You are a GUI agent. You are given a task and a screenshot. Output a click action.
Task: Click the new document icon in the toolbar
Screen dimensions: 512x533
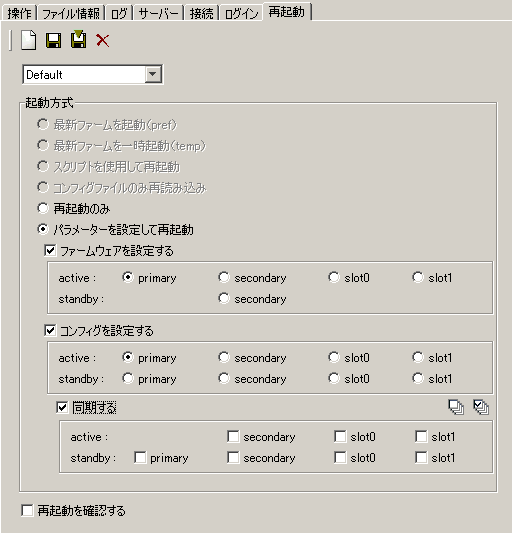(x=29, y=40)
